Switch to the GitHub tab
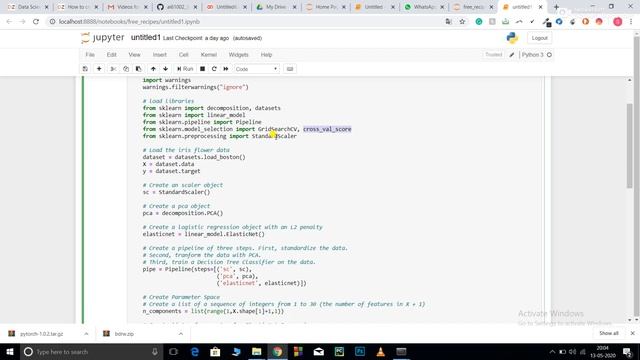This screenshot has height=360, width=640. click(x=176, y=7)
